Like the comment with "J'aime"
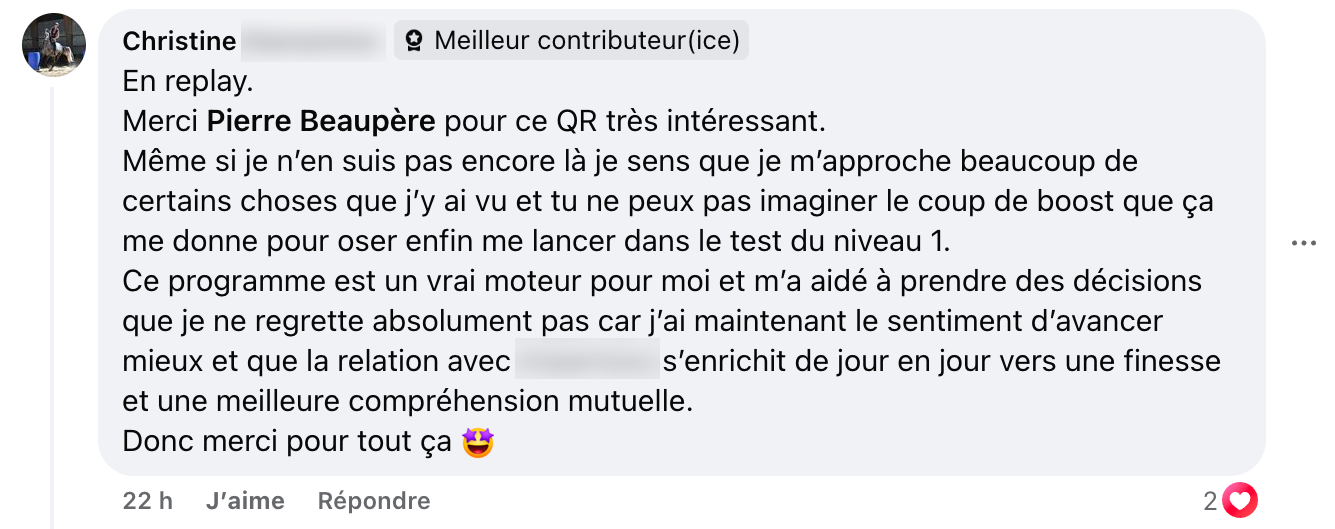 [x=245, y=501]
